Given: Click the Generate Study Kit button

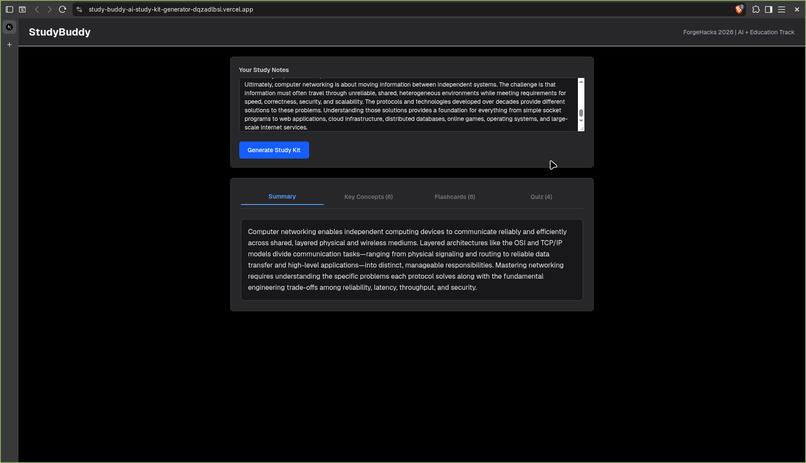Looking at the screenshot, I should click(x=274, y=150).
